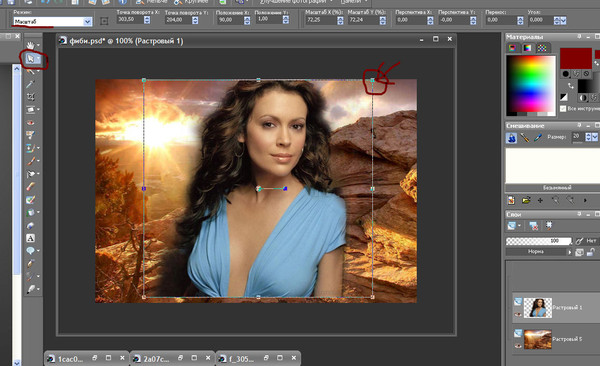Select the Paint Brush tool
Image resolution: width=600 pixels, height=366 pixels.
coord(30,161)
